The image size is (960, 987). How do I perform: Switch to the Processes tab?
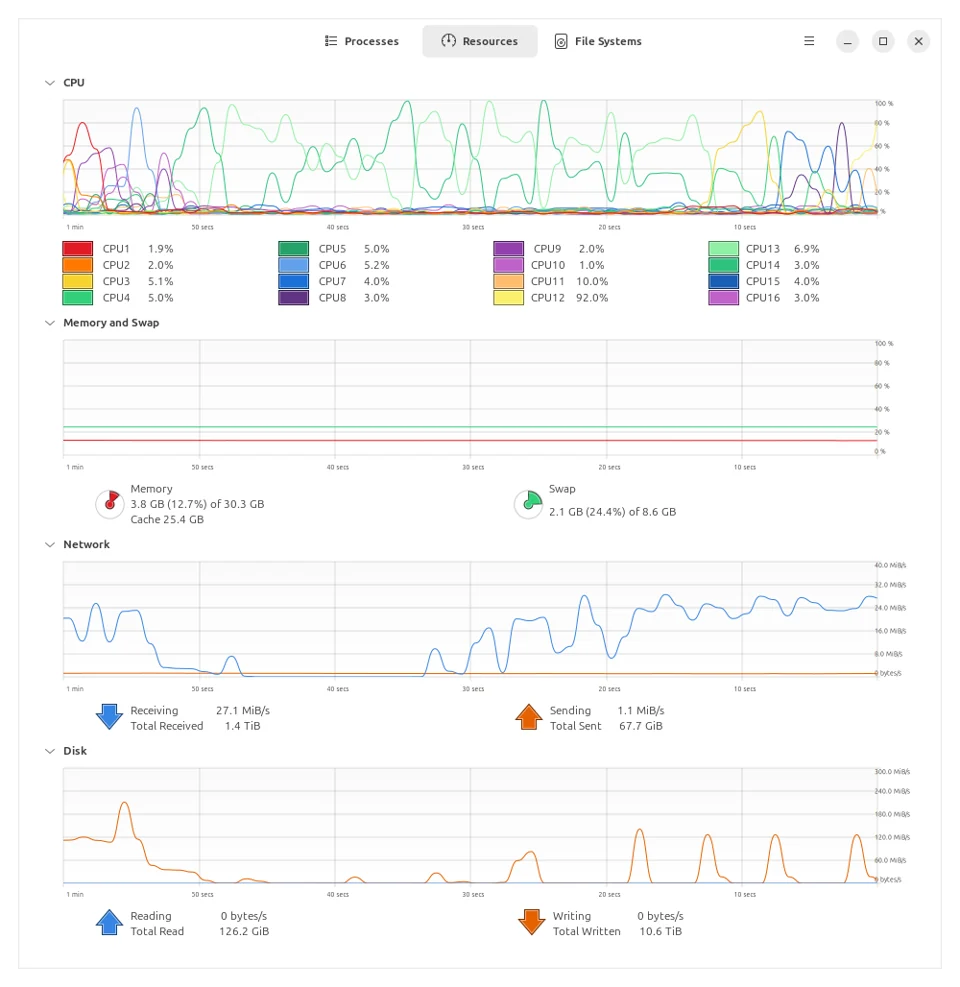click(x=361, y=42)
